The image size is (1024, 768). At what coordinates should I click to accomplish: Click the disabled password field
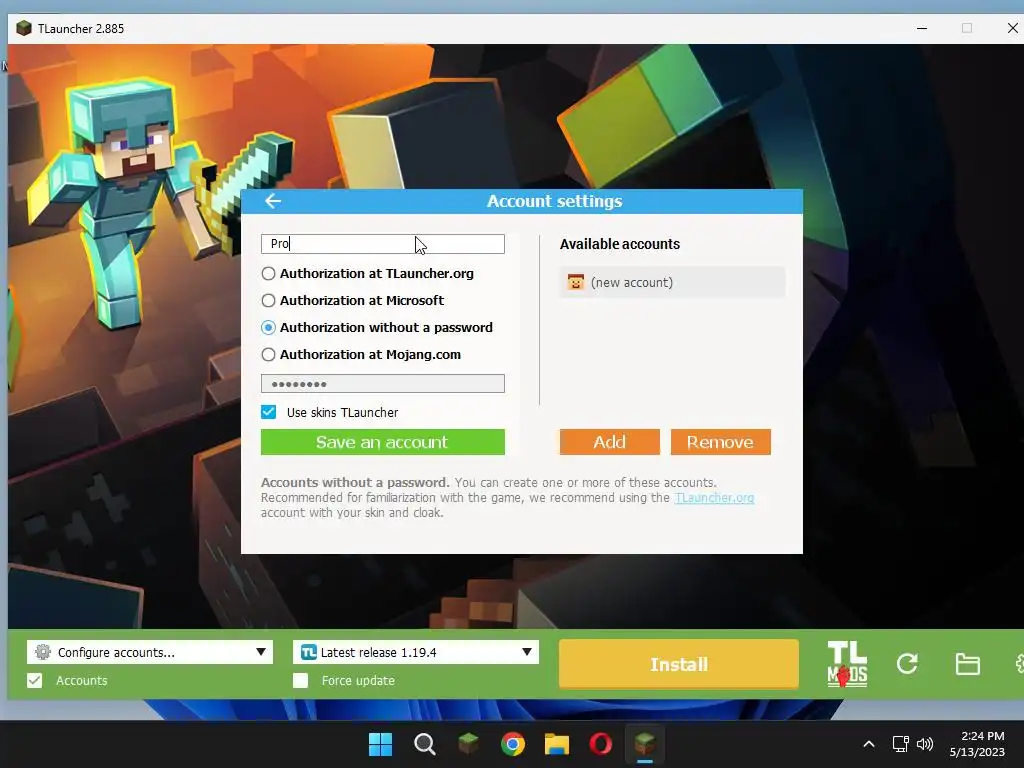pos(383,383)
